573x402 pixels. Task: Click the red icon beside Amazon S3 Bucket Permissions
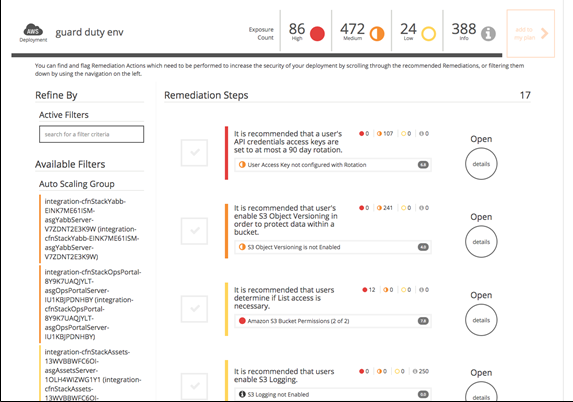242,321
